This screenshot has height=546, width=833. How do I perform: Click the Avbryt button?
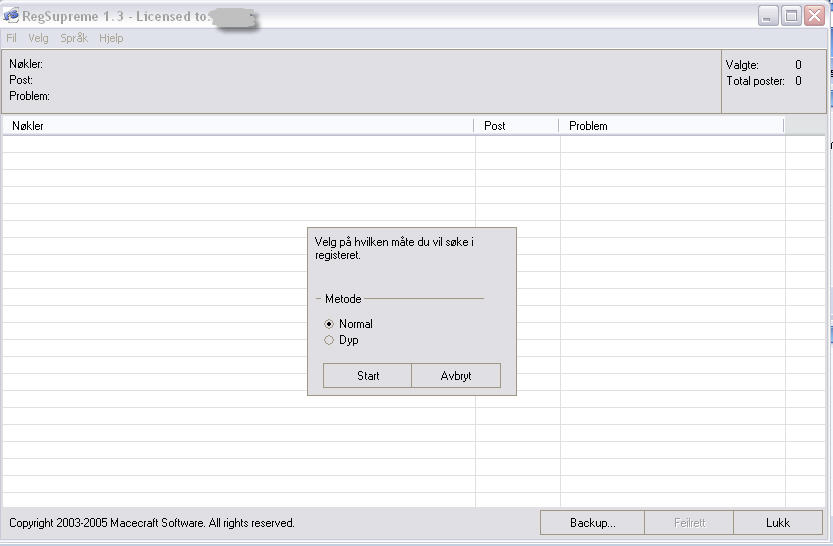pyautogui.click(x=456, y=376)
